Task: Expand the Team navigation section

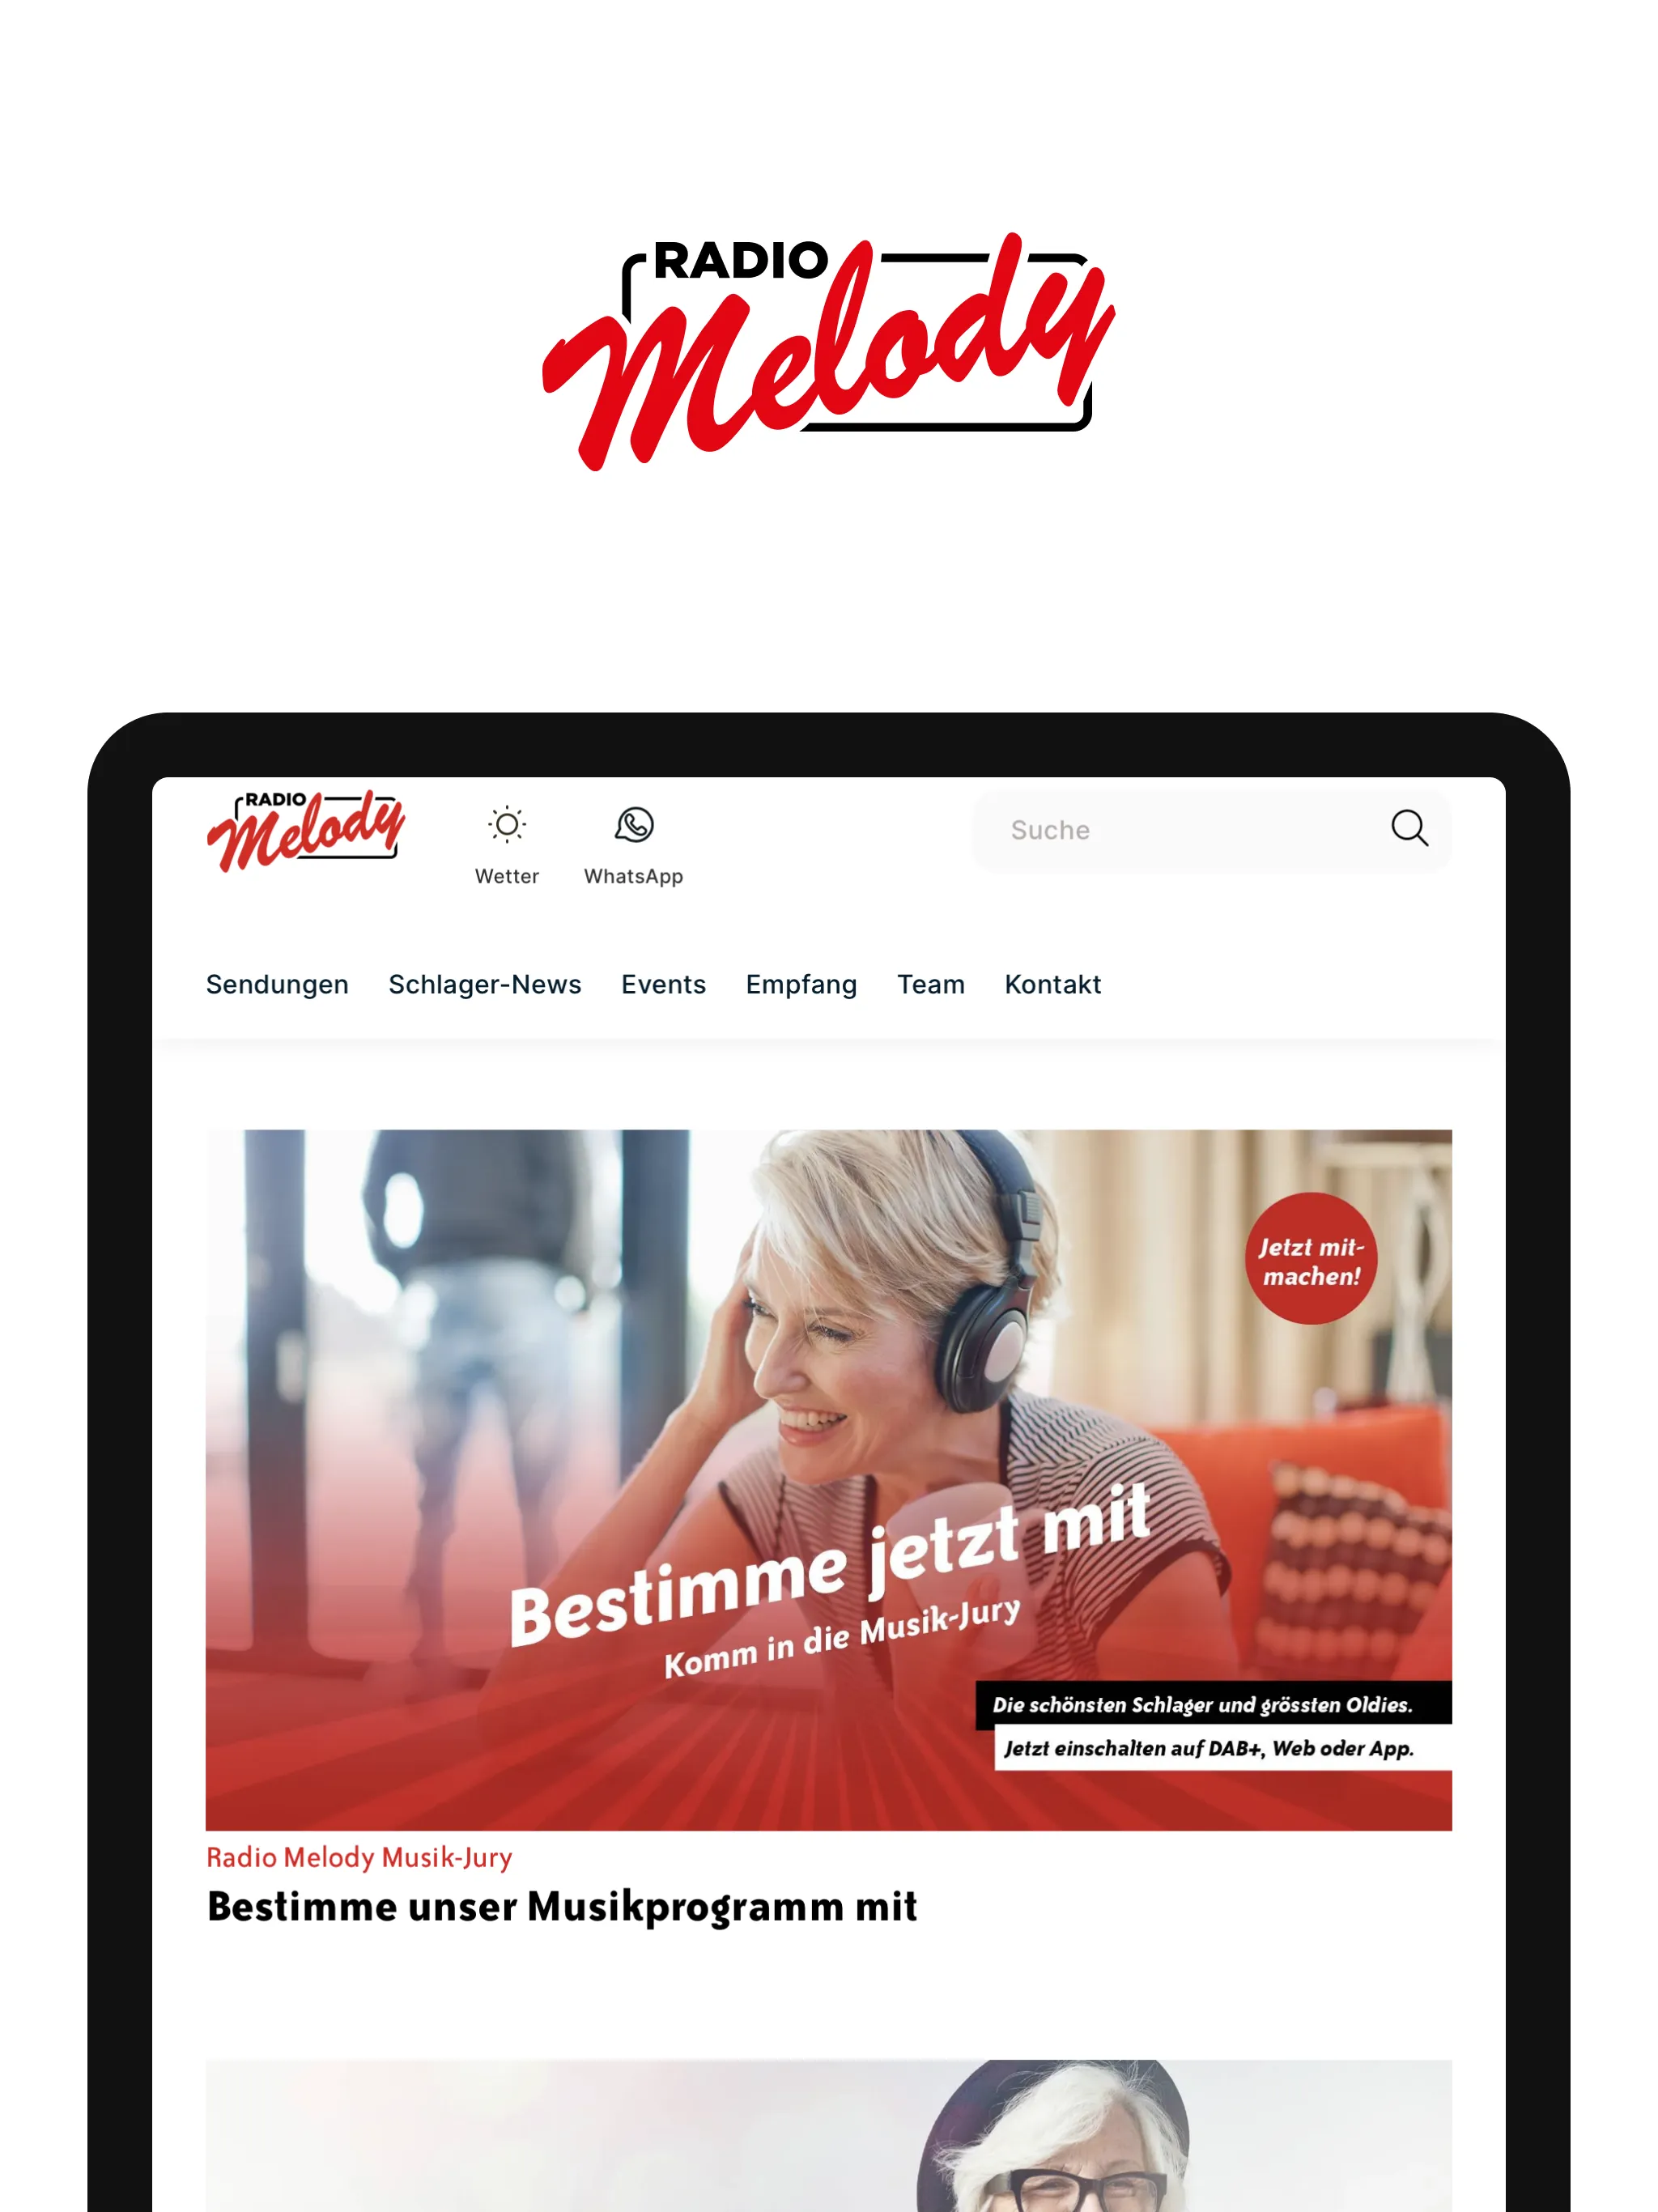Action: [x=932, y=984]
